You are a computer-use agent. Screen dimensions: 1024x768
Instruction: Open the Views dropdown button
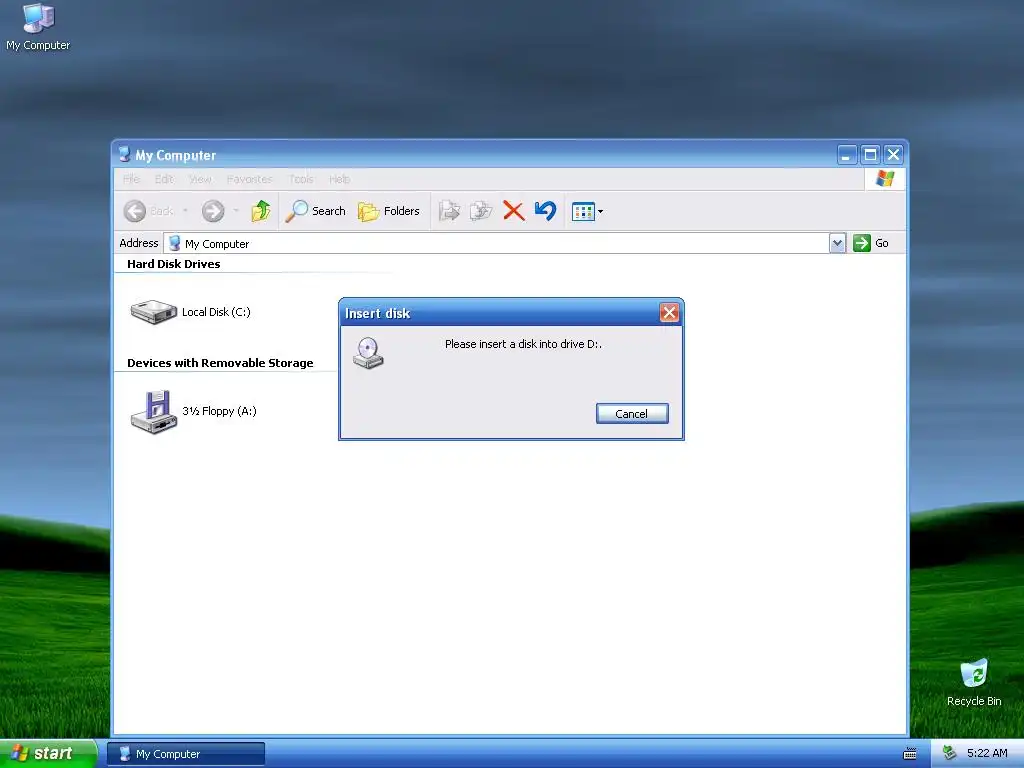click(587, 212)
